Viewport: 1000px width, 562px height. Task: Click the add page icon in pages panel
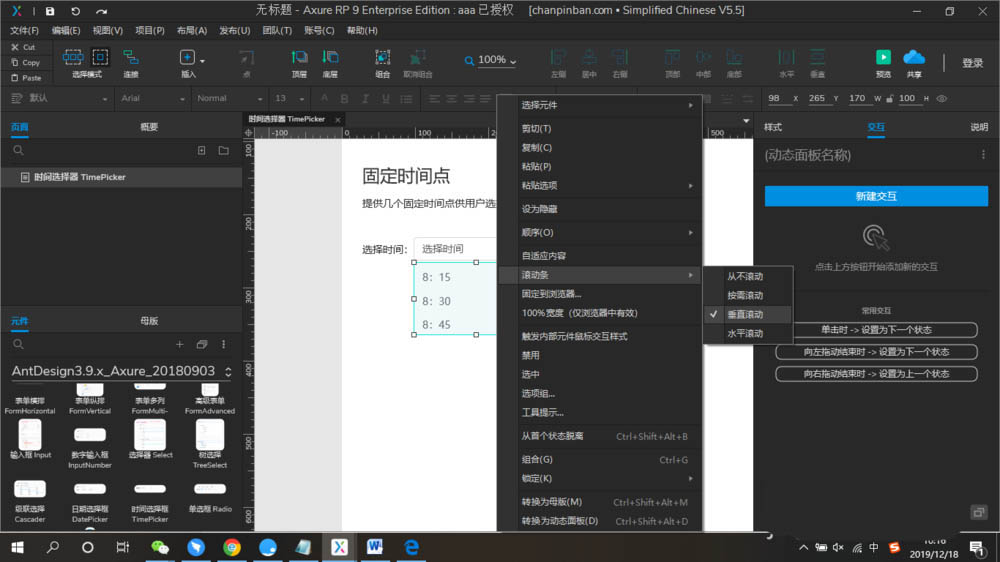click(202, 151)
